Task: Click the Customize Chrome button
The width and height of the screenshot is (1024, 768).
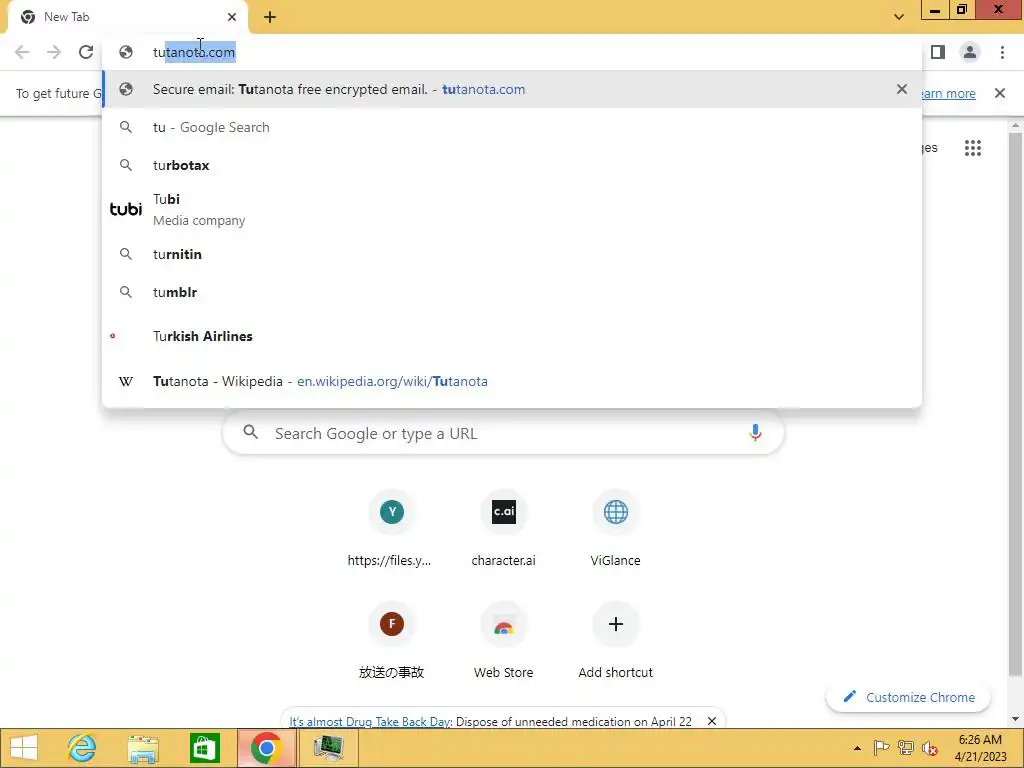Action: 908,697
